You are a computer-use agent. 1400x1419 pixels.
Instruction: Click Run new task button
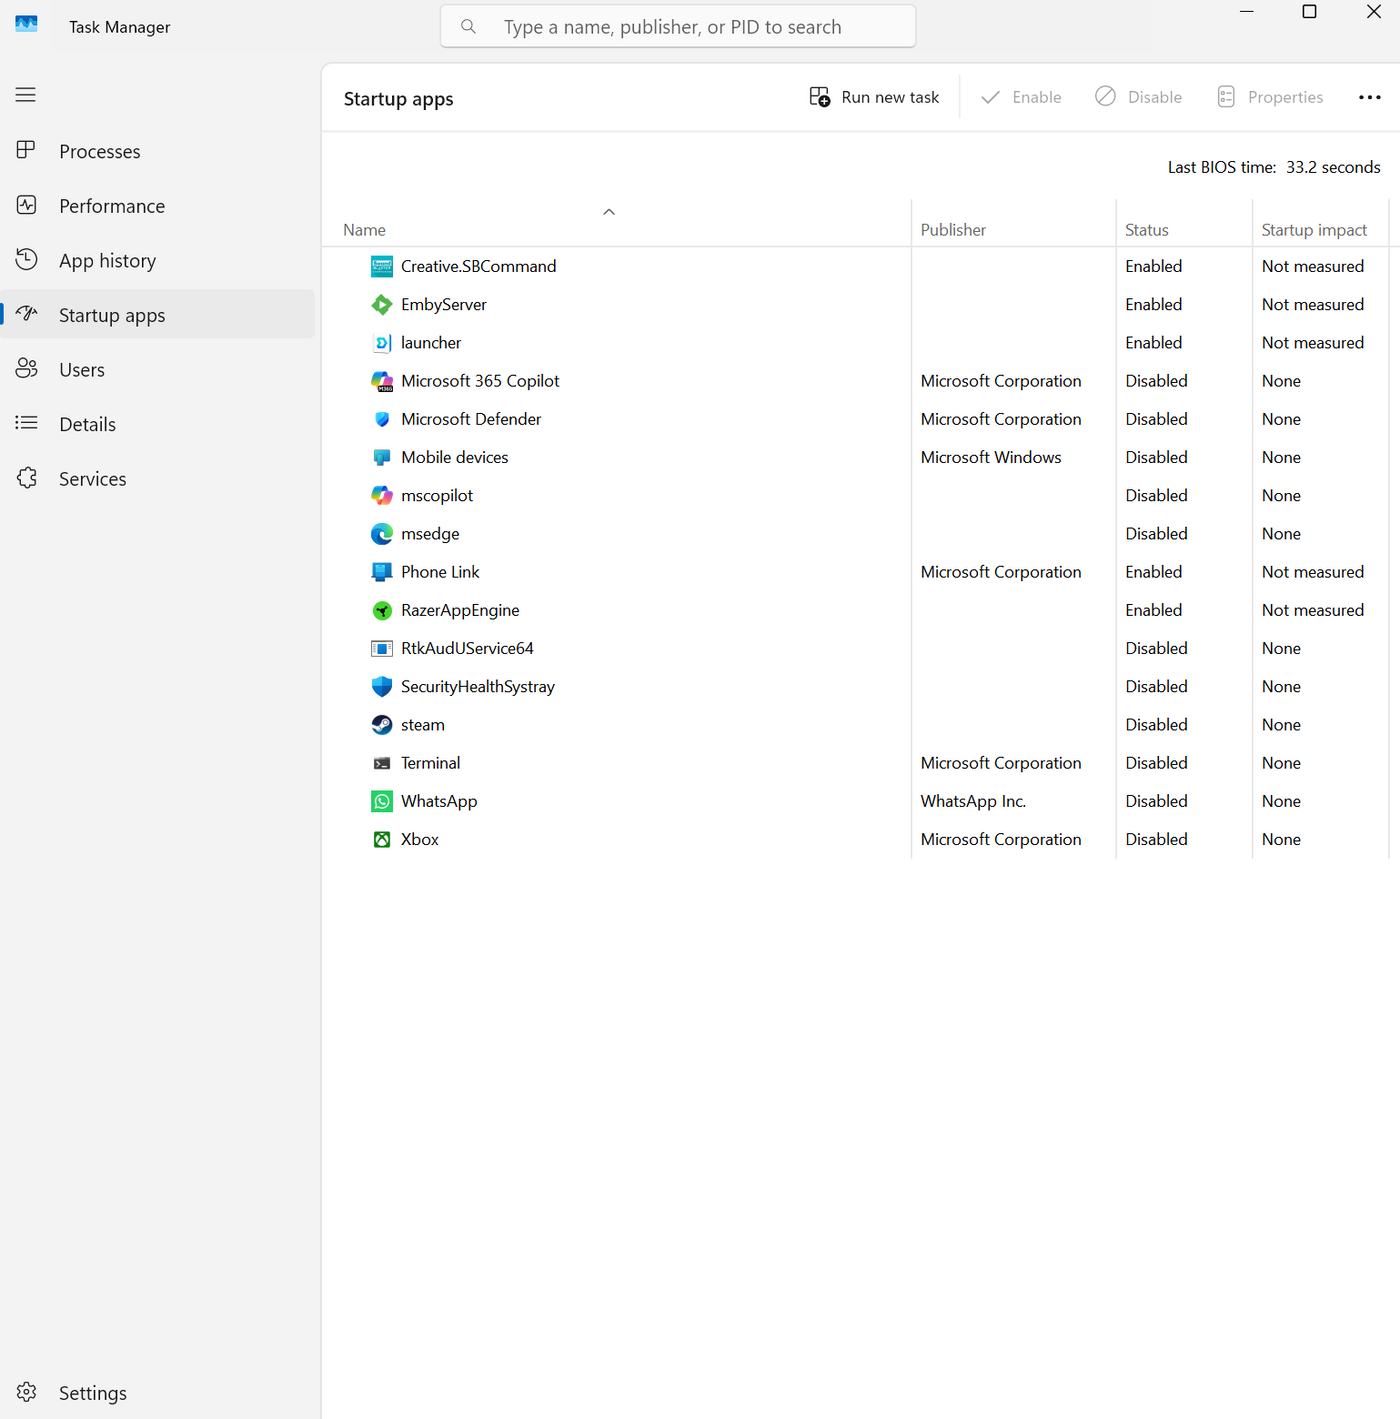[874, 97]
